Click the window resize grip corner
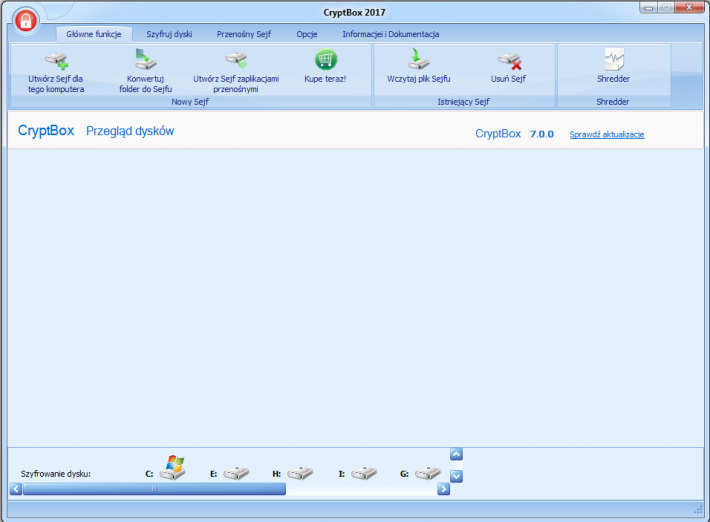Image resolution: width=710 pixels, height=522 pixels. tap(698, 510)
